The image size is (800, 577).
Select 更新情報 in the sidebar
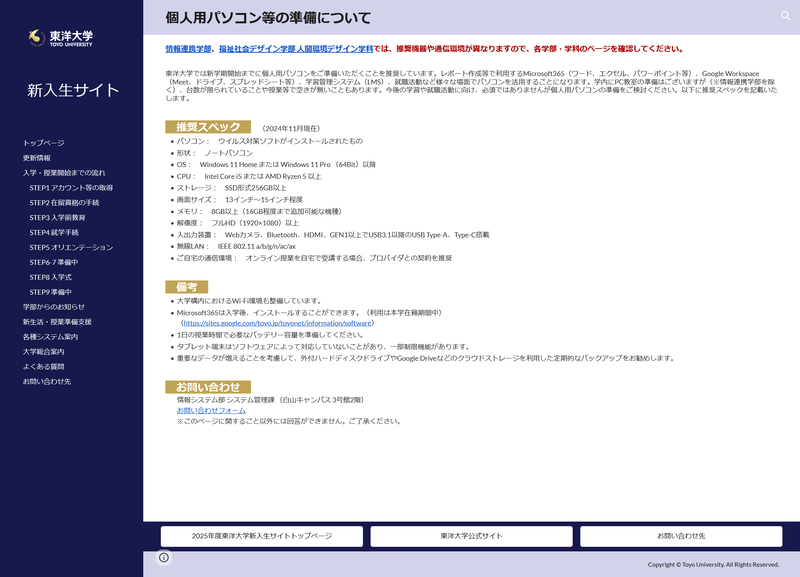[36, 155]
